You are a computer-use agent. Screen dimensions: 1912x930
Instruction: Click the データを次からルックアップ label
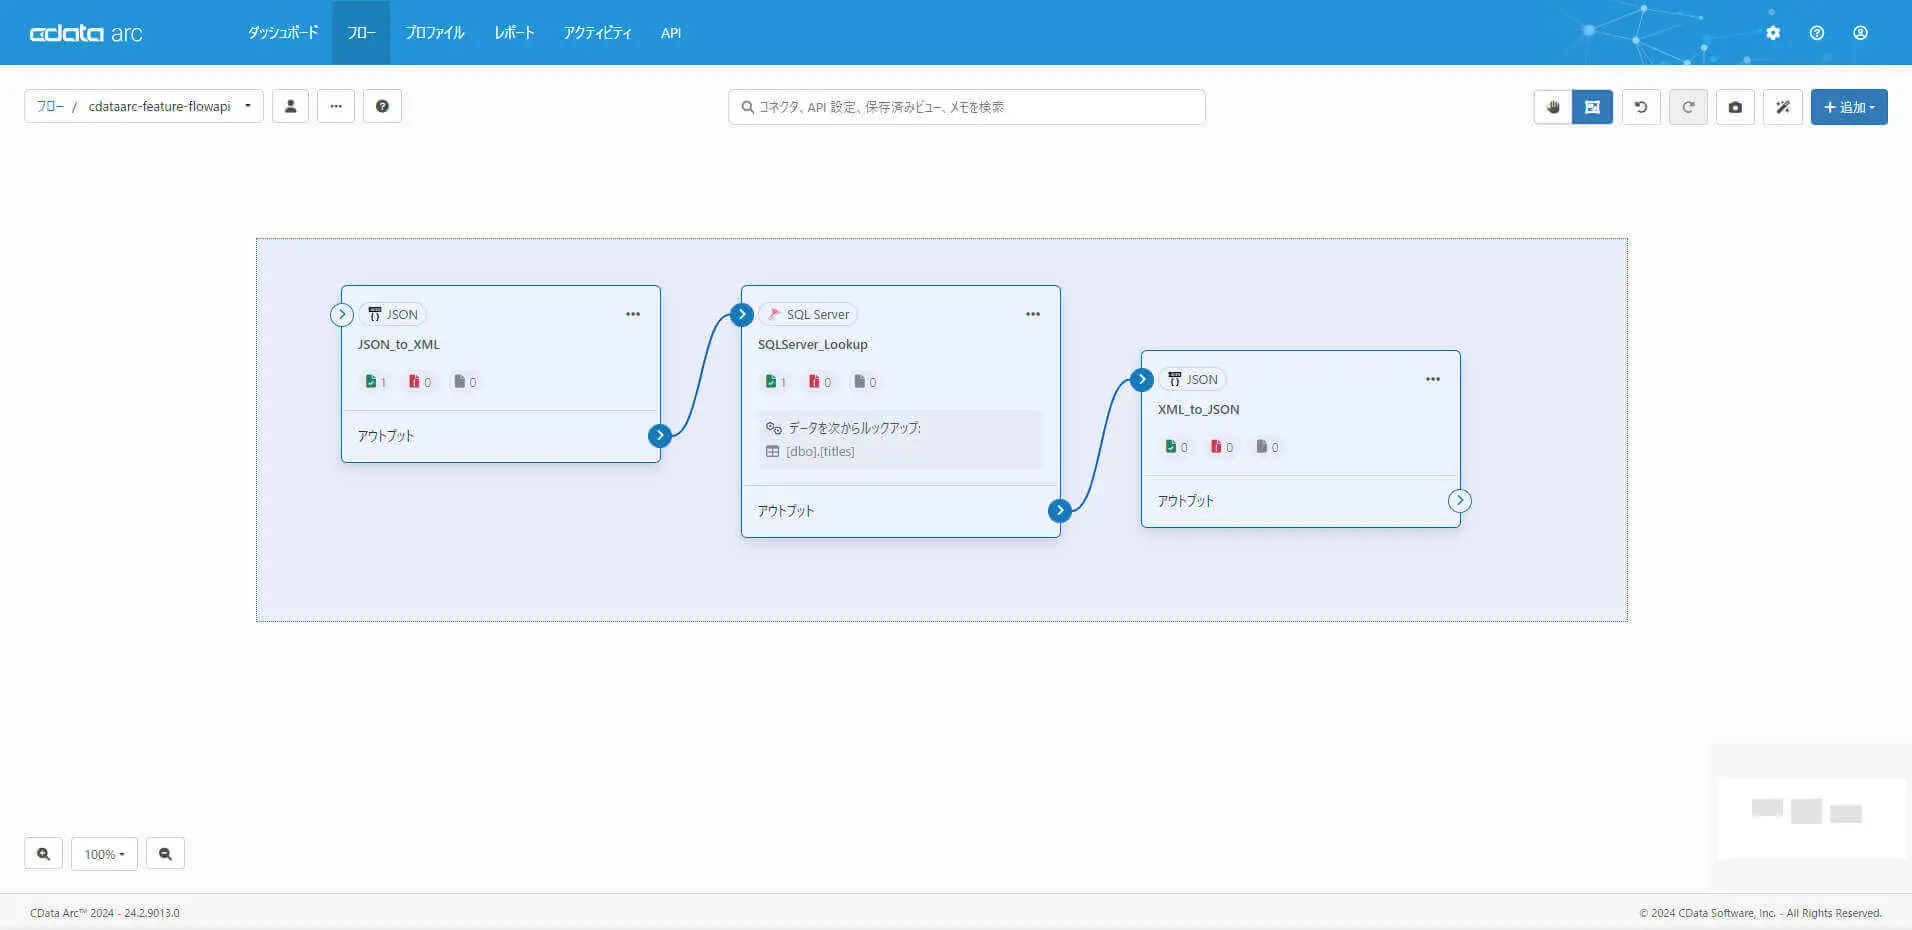(854, 428)
